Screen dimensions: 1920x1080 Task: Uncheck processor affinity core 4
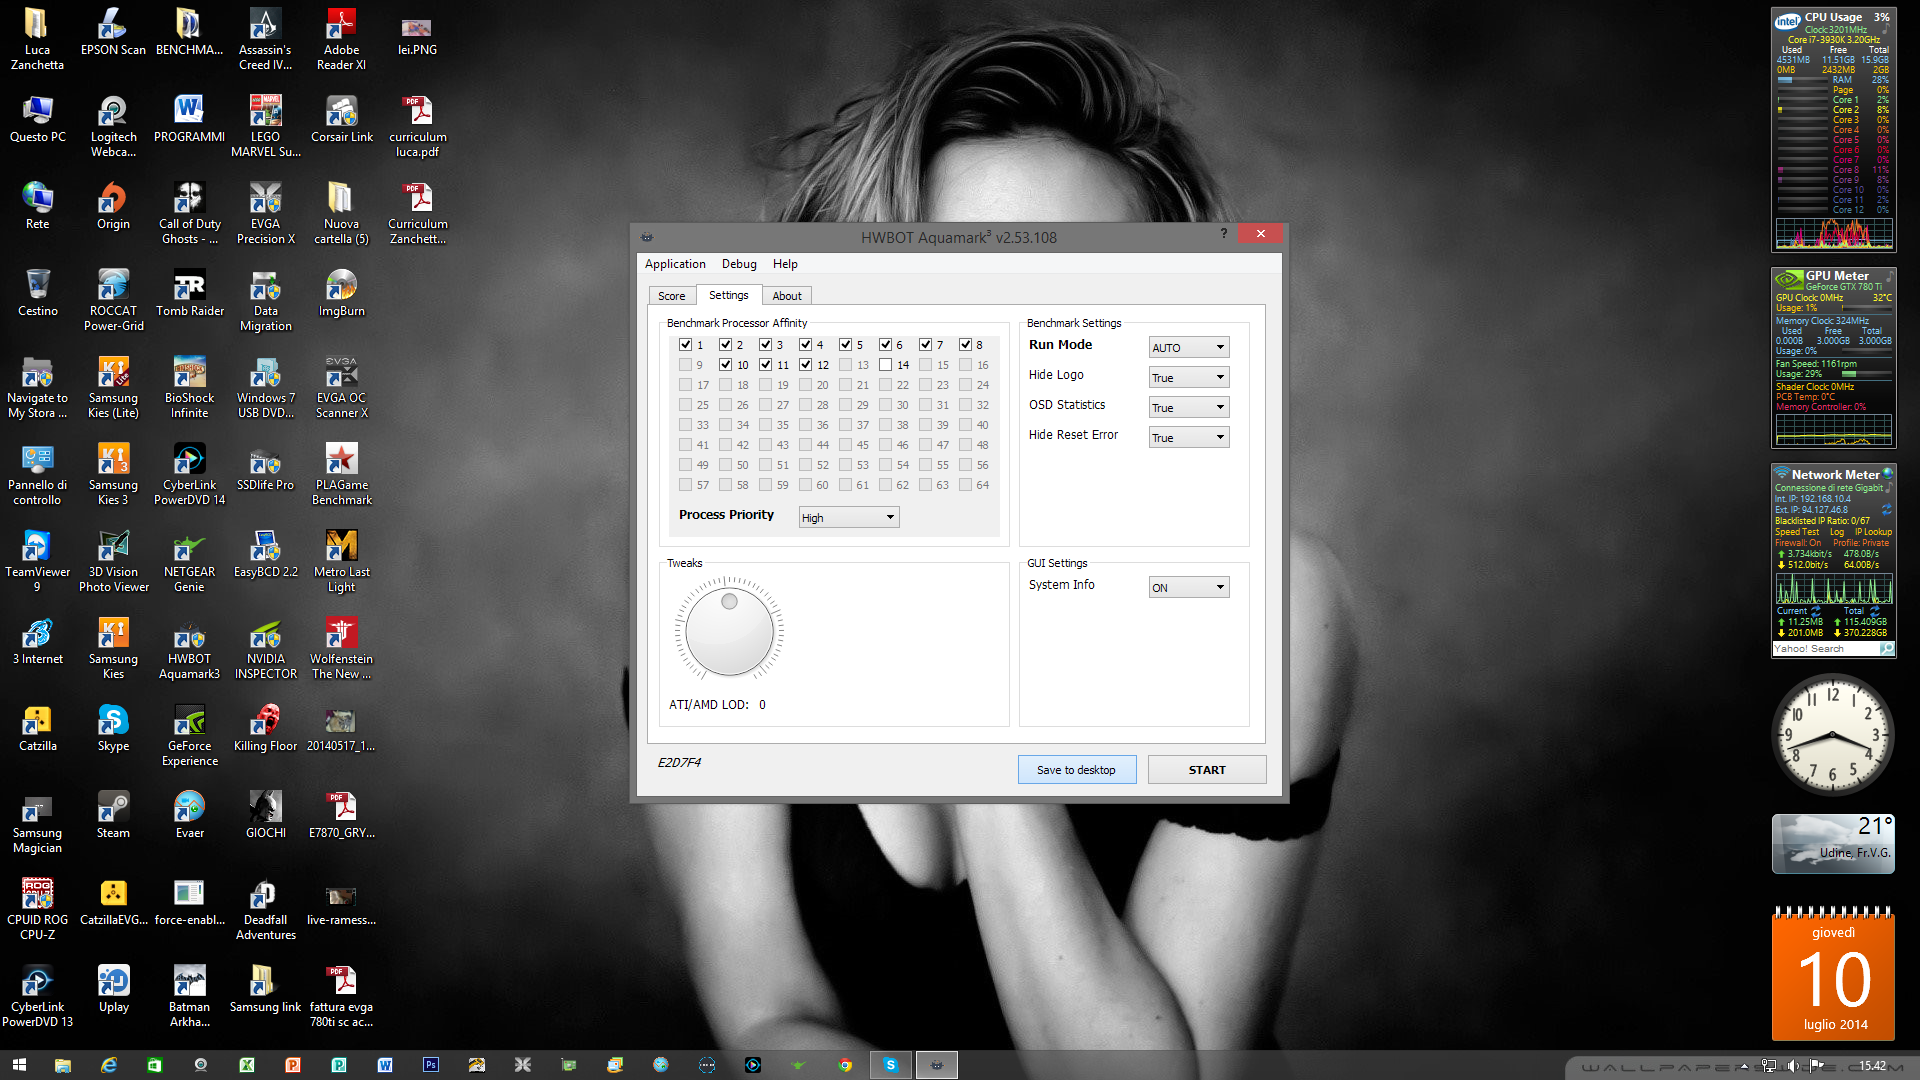coord(805,345)
